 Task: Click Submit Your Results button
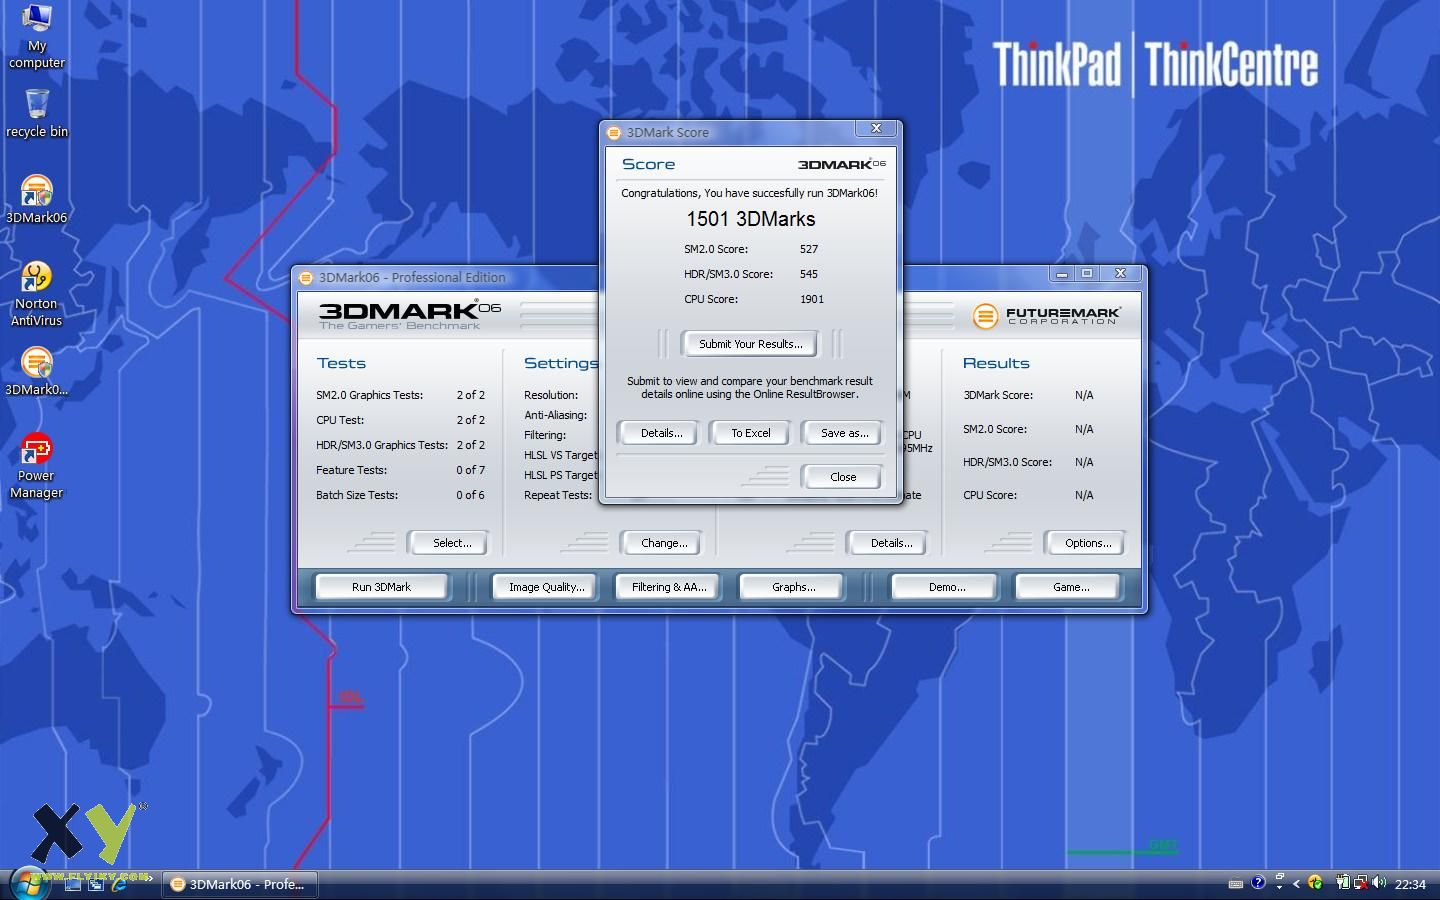(x=750, y=344)
